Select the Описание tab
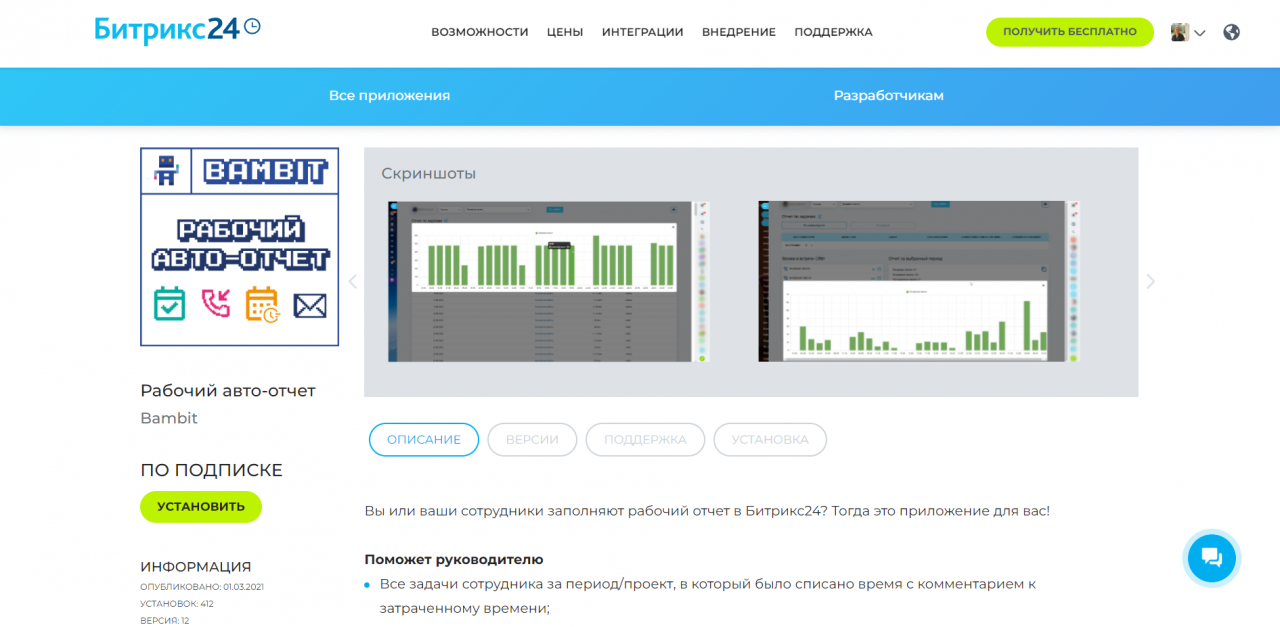This screenshot has width=1280, height=627. [x=424, y=439]
